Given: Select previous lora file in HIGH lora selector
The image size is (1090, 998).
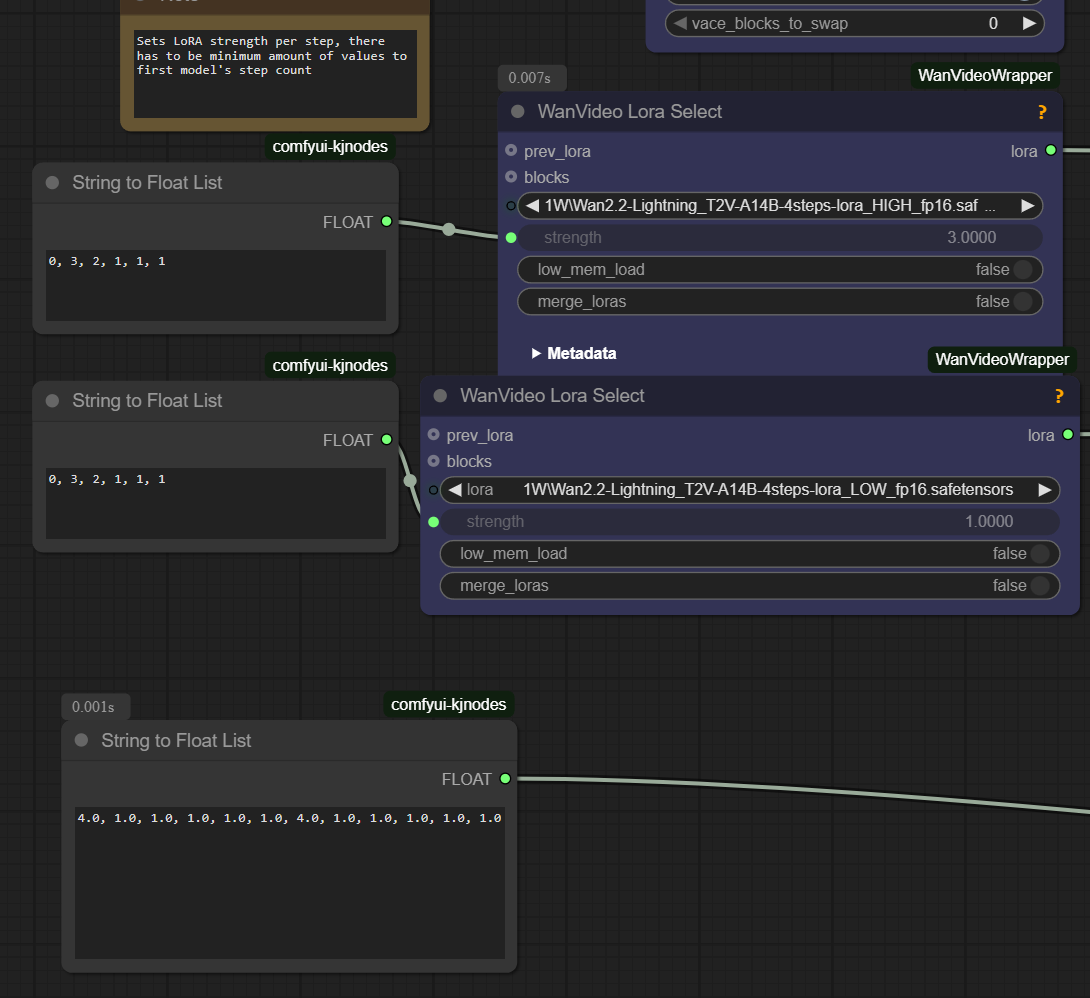Looking at the screenshot, I should pyautogui.click(x=532, y=206).
